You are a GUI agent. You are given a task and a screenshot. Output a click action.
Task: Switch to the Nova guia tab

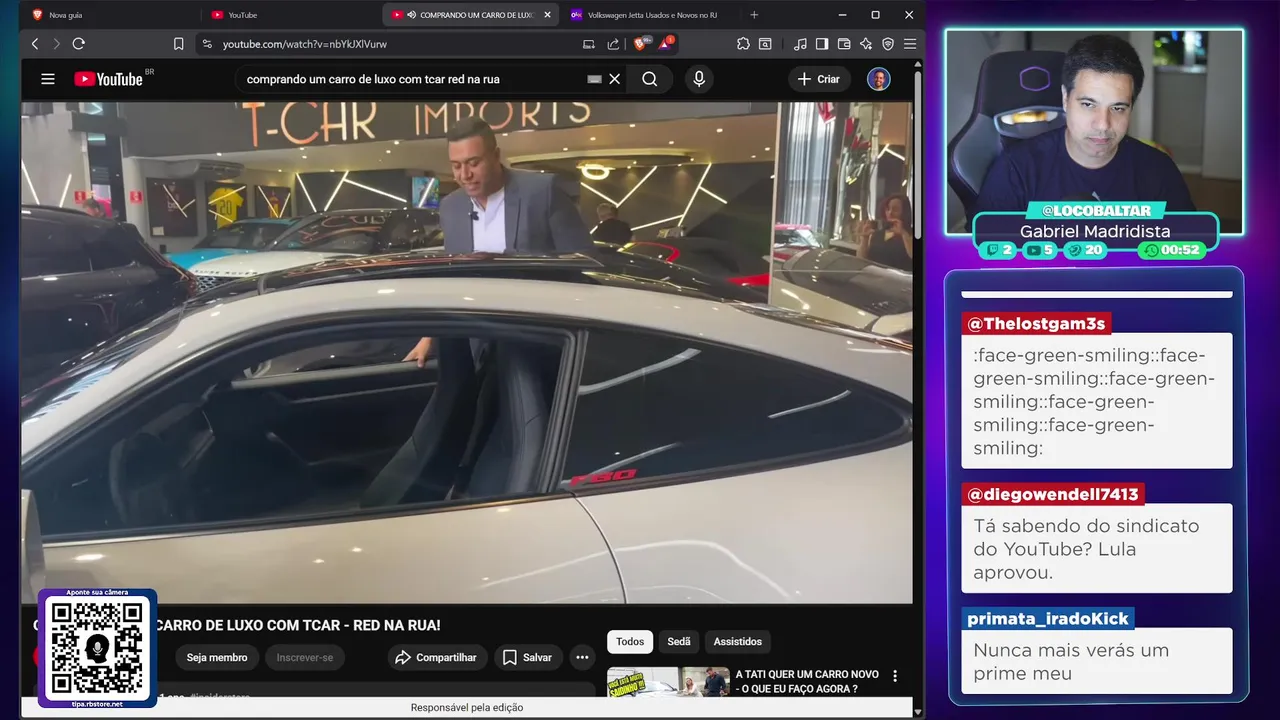[110, 15]
